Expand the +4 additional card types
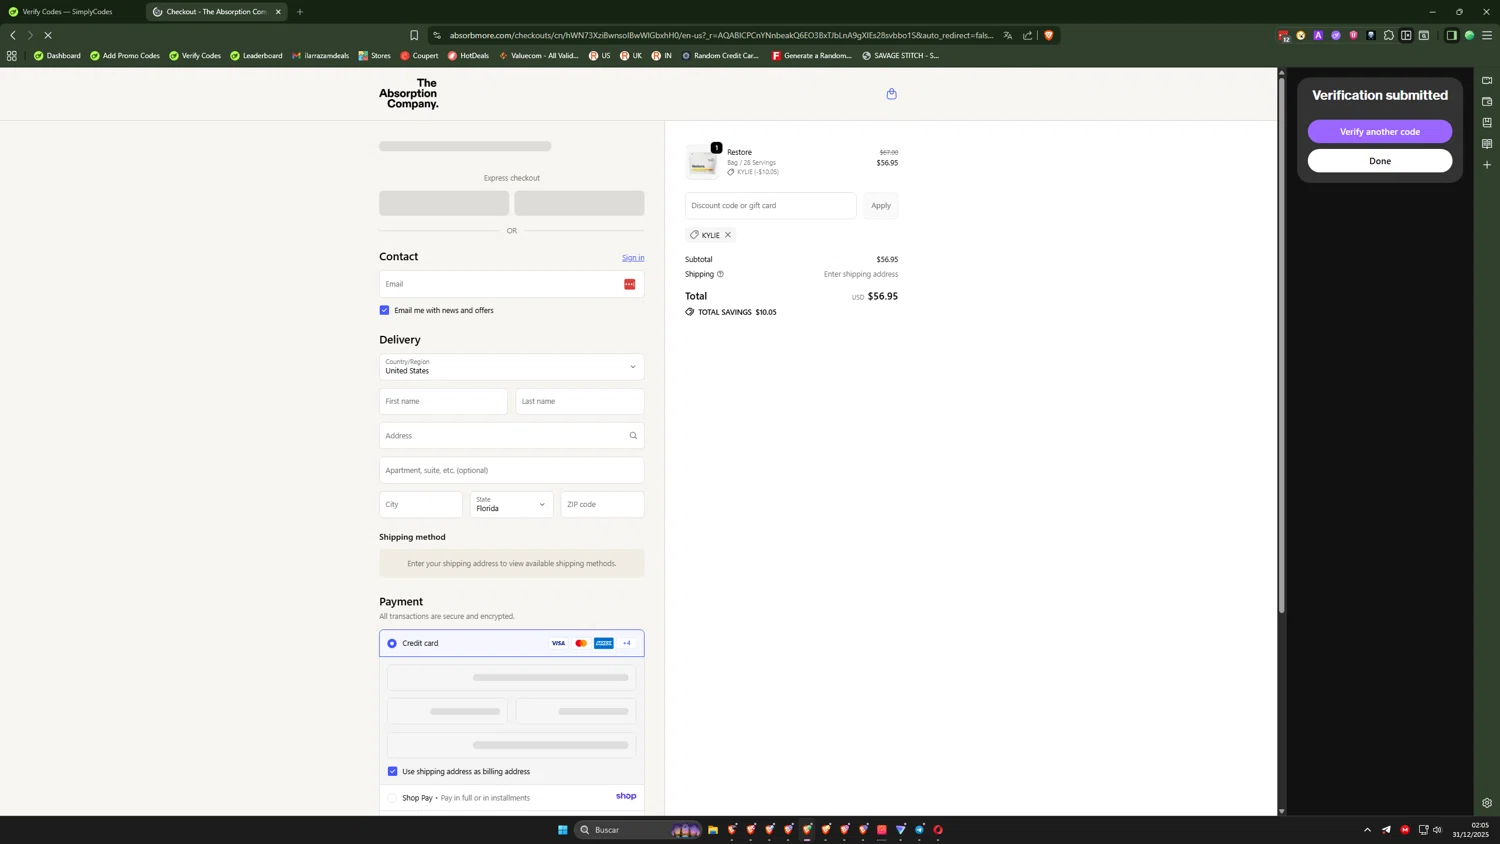1500x844 pixels. pyautogui.click(x=627, y=643)
